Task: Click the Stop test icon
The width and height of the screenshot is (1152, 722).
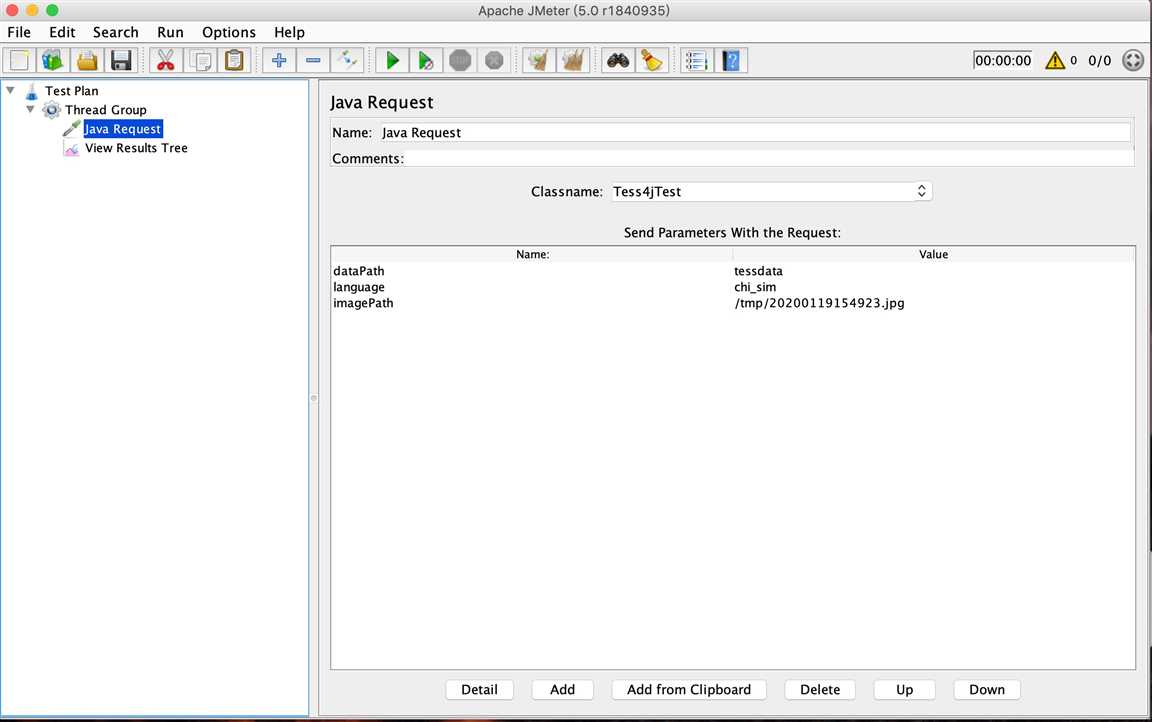Action: [460, 60]
